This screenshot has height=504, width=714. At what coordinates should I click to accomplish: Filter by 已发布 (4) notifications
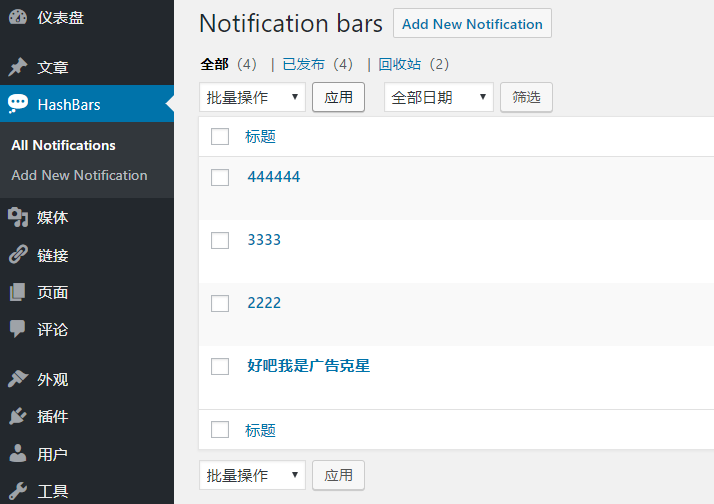pyautogui.click(x=318, y=64)
